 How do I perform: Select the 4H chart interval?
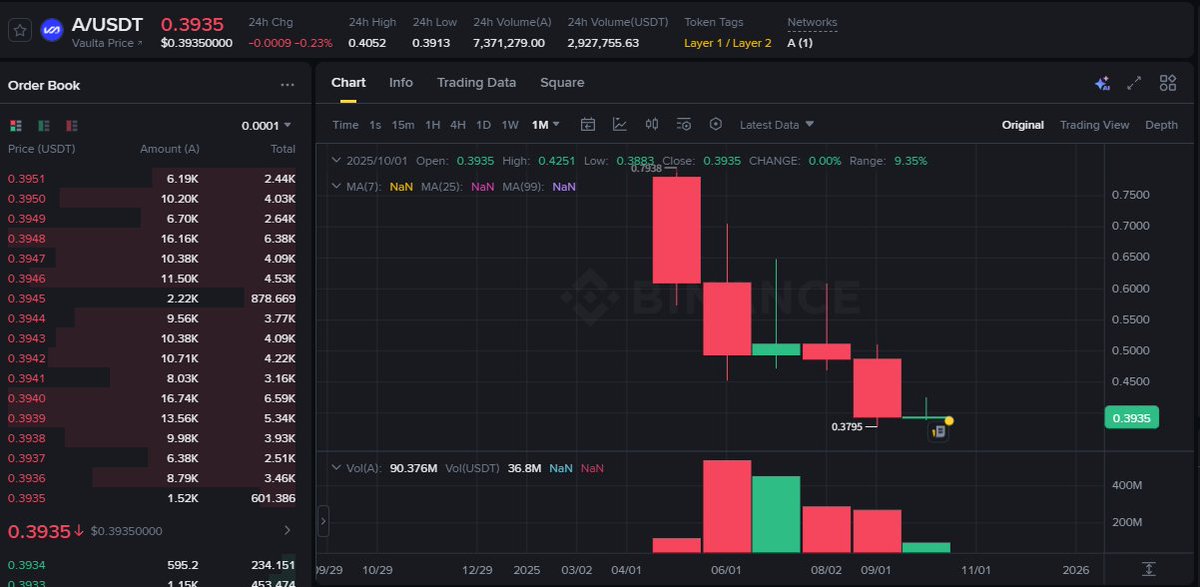(x=458, y=125)
